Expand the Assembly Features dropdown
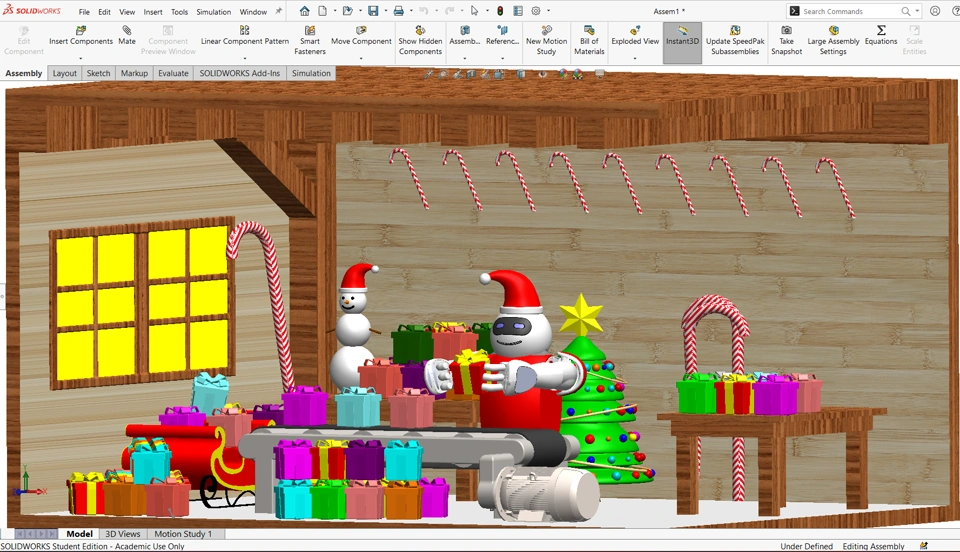The width and height of the screenshot is (960, 552). tap(464, 58)
